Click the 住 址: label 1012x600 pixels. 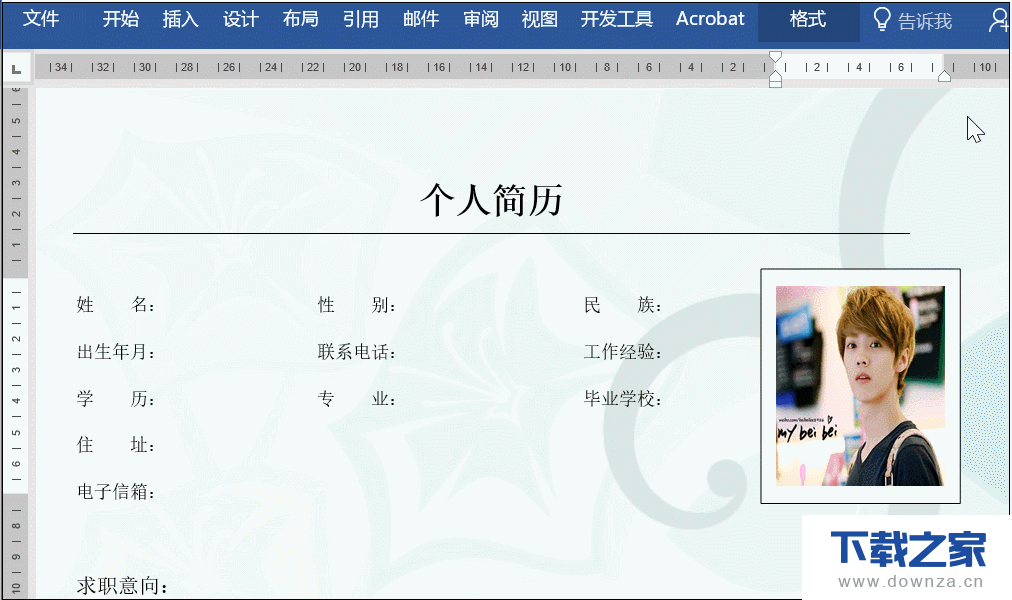pyautogui.click(x=116, y=445)
